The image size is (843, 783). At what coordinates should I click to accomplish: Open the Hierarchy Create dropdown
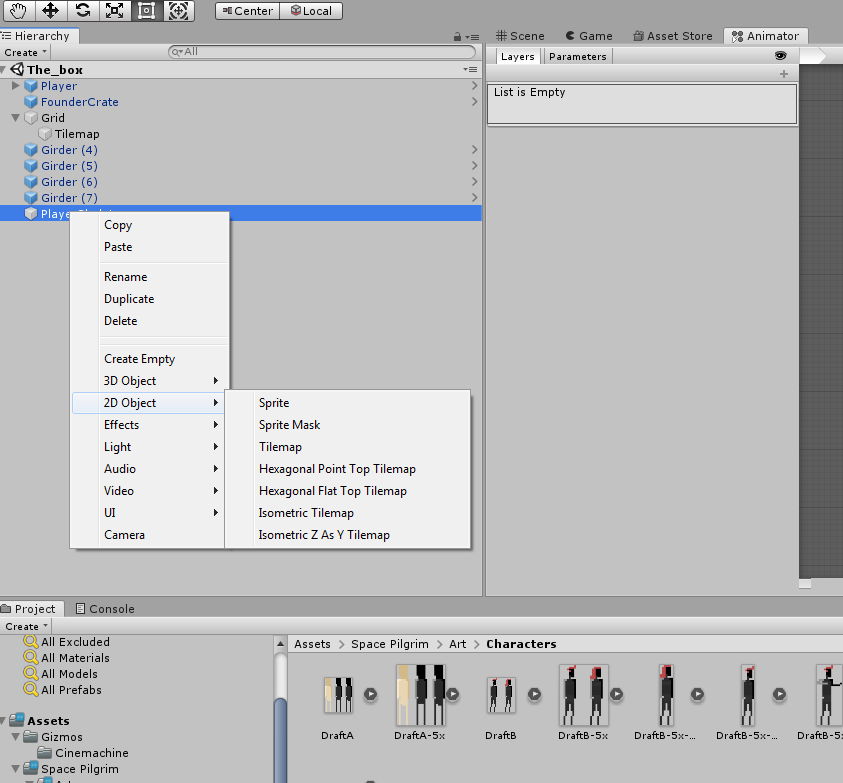click(24, 52)
